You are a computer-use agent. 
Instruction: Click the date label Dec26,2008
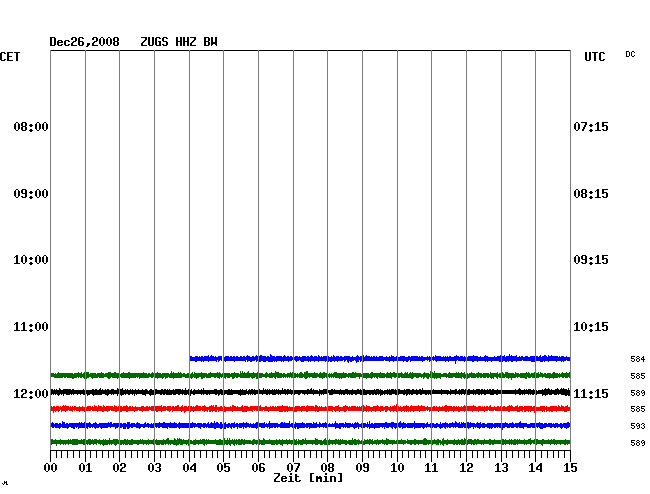[x=85, y=42]
